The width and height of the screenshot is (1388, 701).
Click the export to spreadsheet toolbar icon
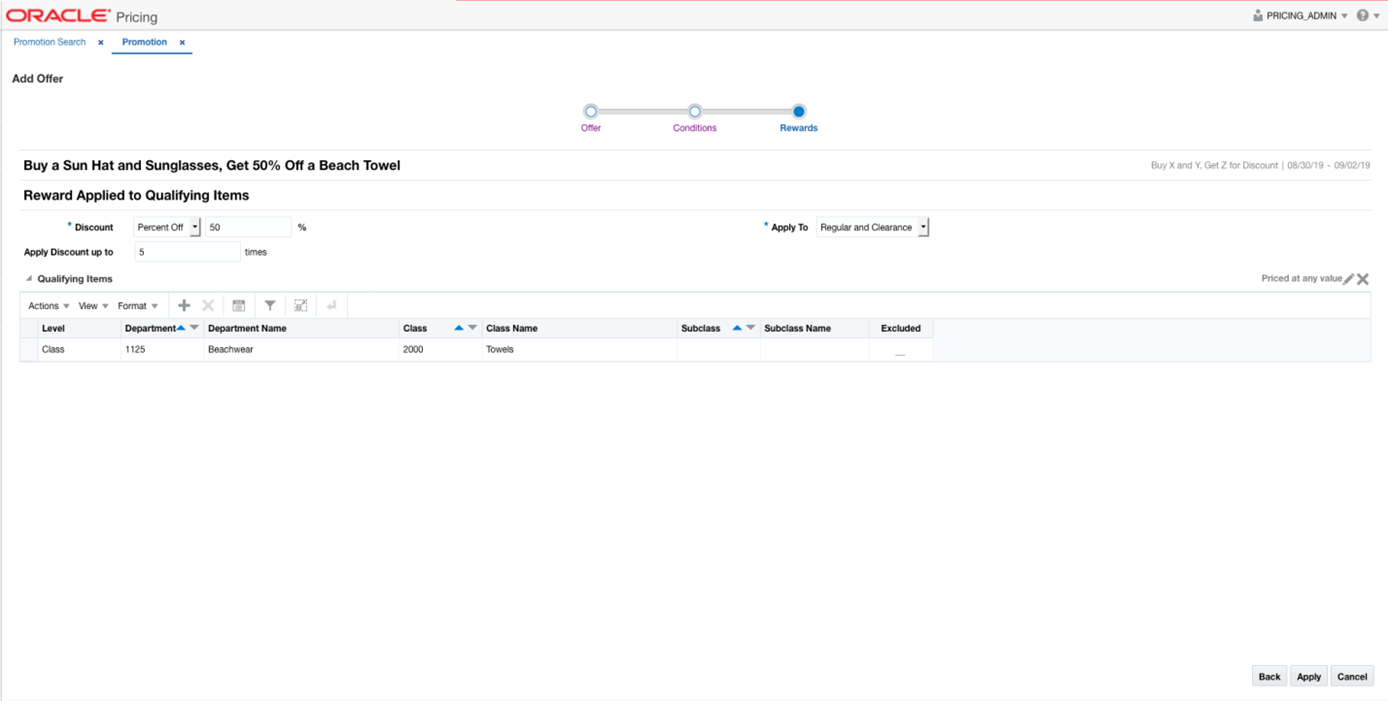(238, 305)
